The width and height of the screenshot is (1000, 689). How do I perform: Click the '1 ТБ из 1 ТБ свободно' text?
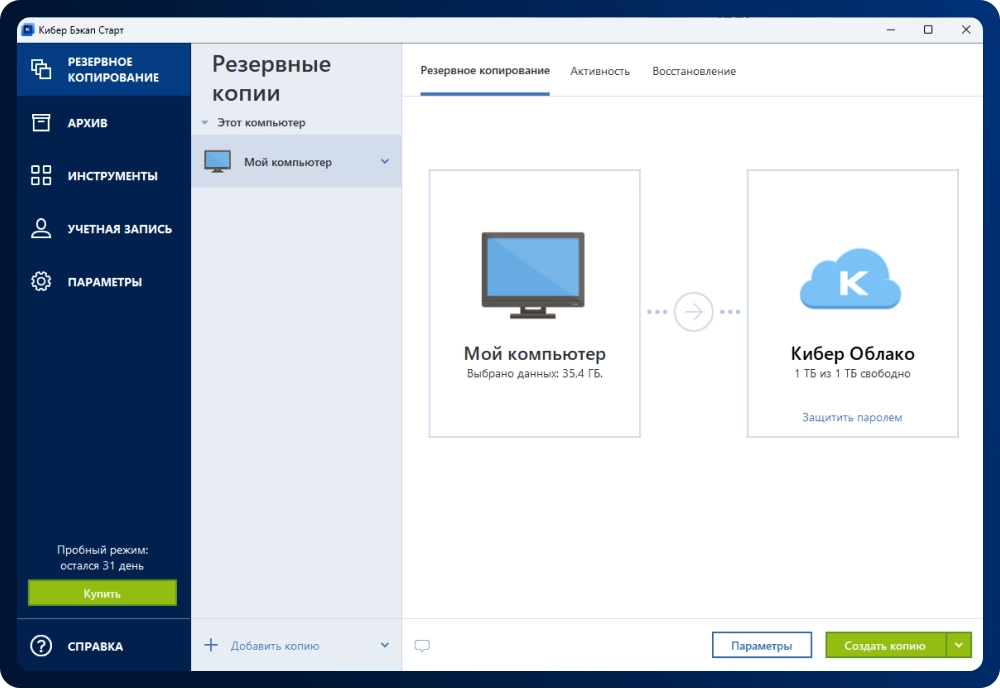pyautogui.click(x=852, y=374)
